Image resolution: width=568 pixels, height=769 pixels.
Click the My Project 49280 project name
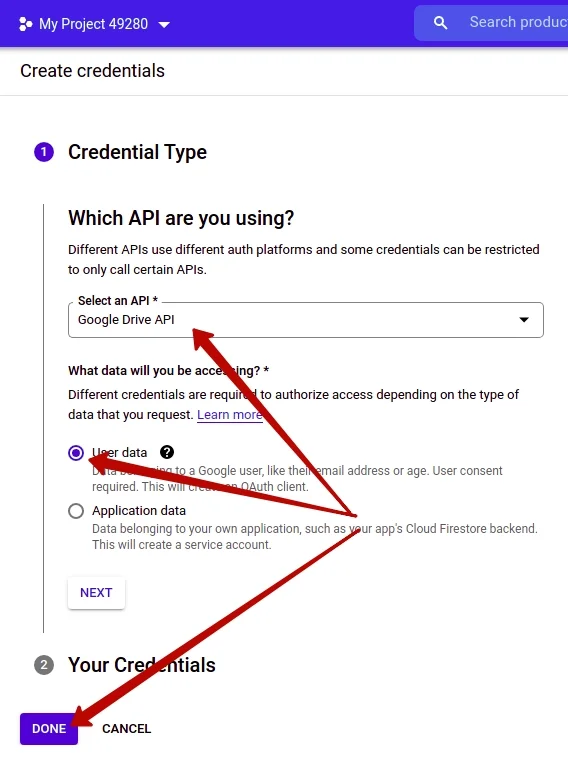93,24
